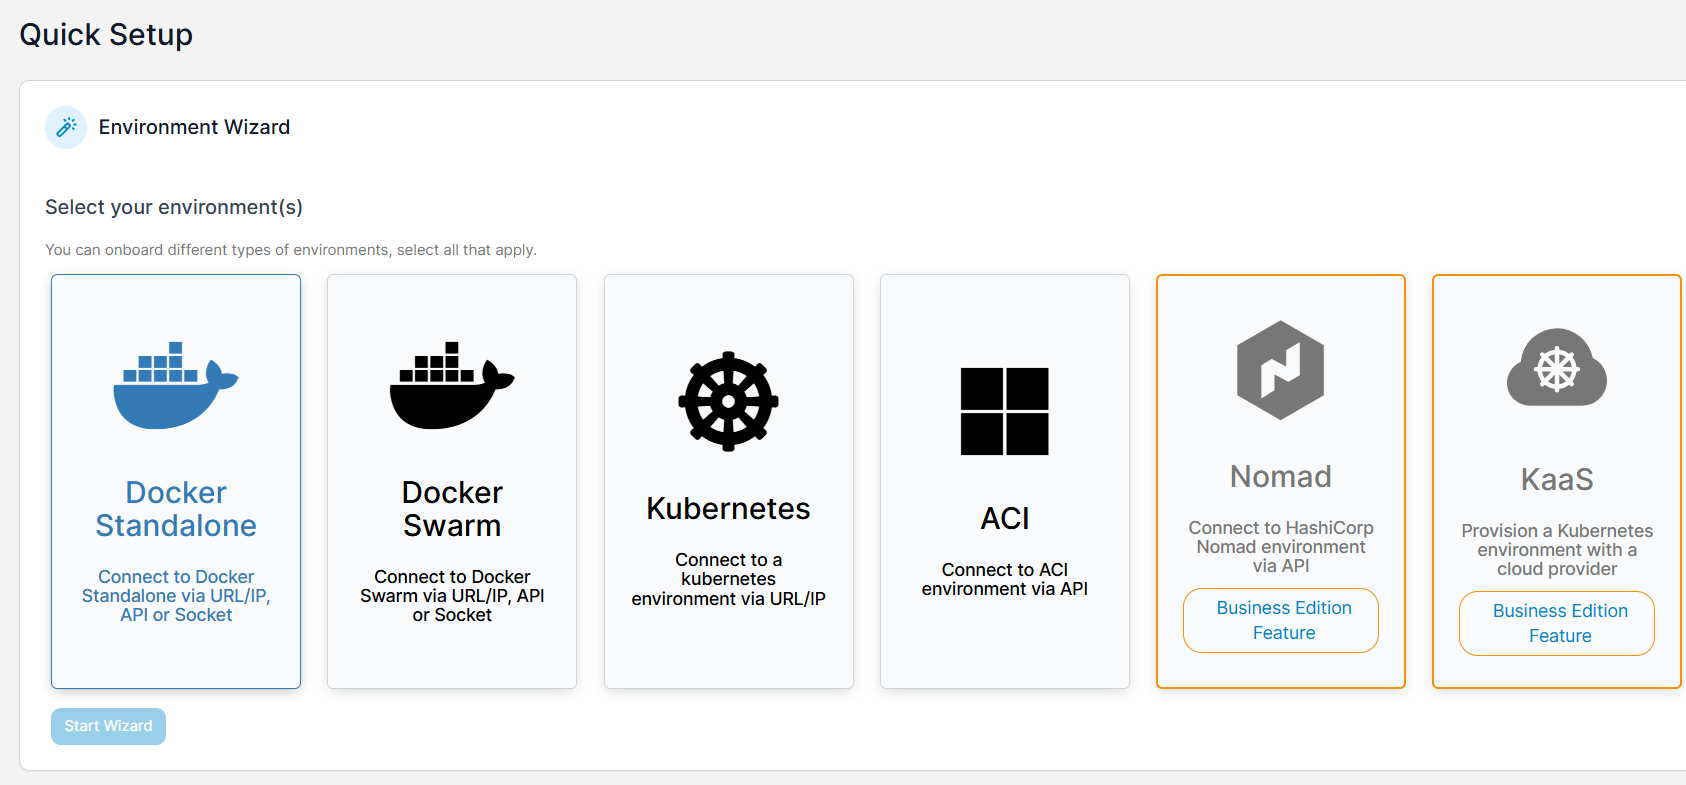Click the Environment Wizard heading text
Viewport: 1686px width, 785px height.
tap(194, 127)
